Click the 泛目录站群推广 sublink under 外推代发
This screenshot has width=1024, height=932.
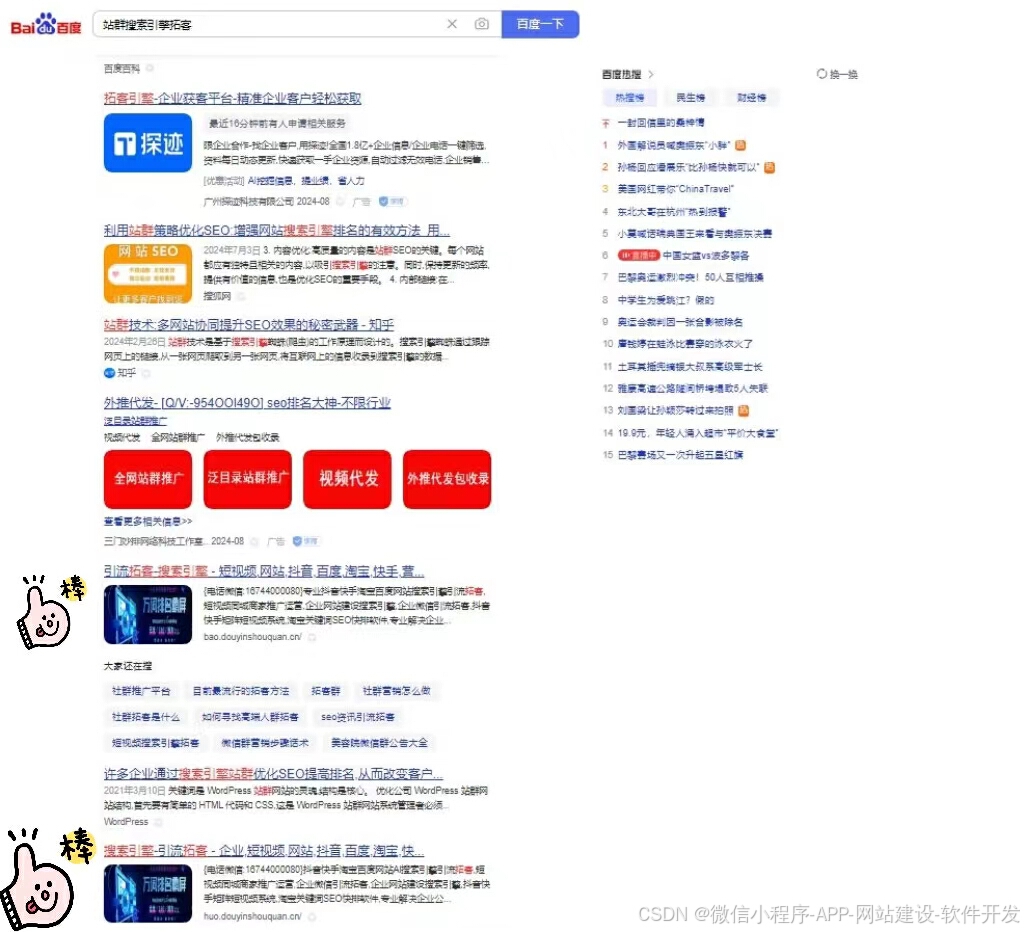point(135,421)
